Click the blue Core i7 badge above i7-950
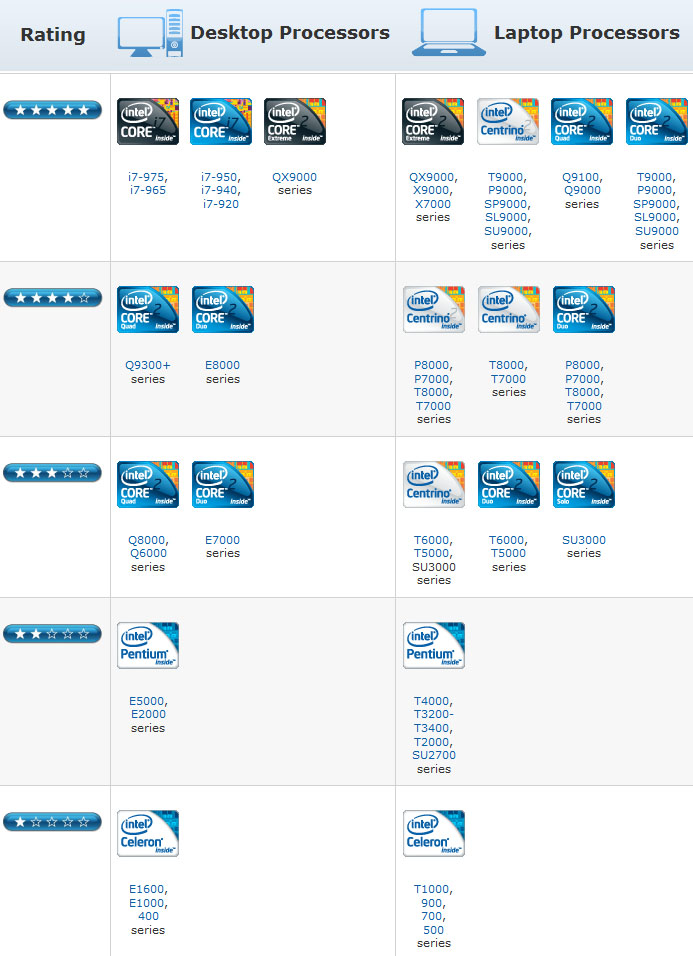 (221, 121)
